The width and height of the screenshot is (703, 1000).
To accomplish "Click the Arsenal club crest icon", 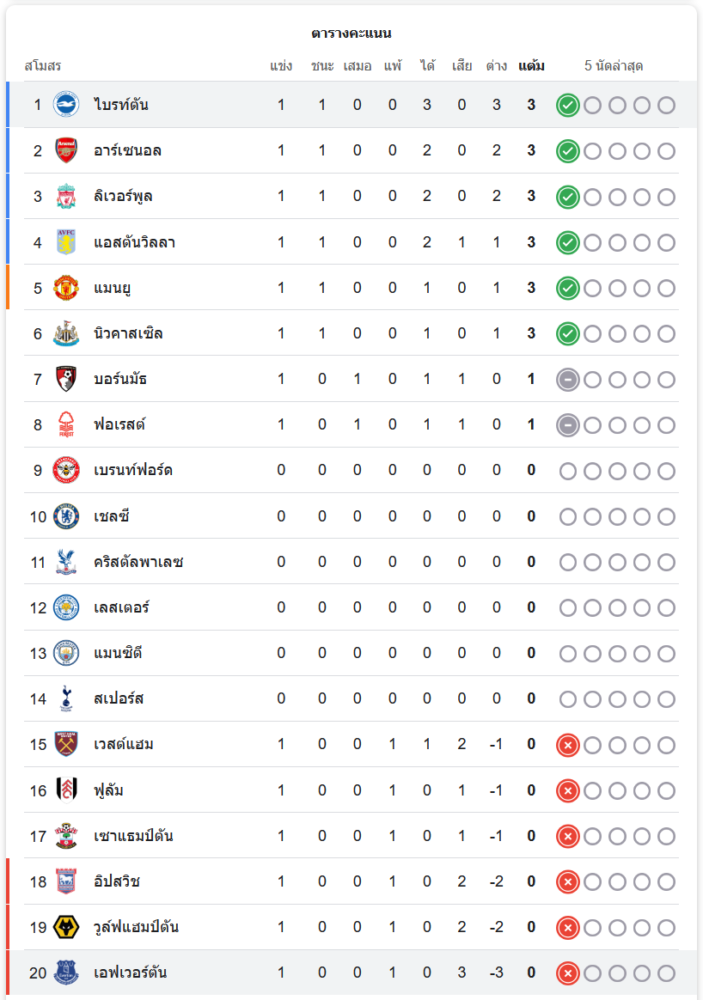I will pos(66,150).
